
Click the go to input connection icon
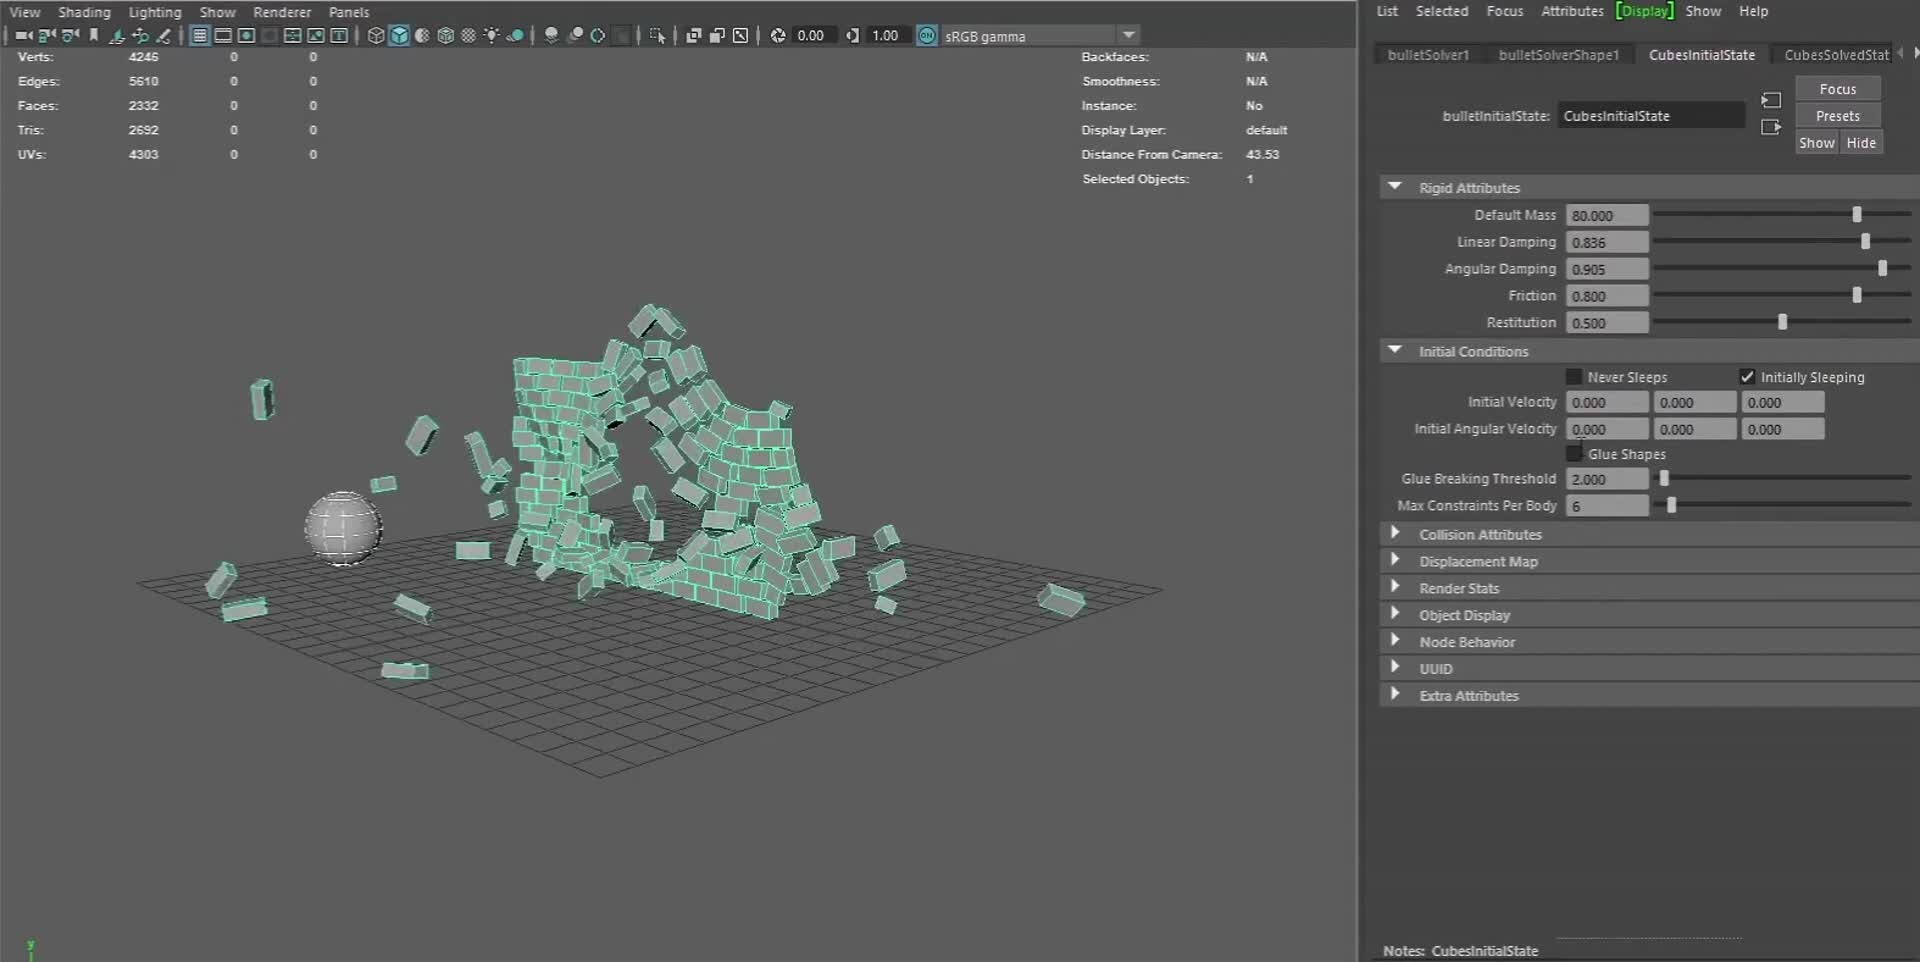[x=1771, y=100]
